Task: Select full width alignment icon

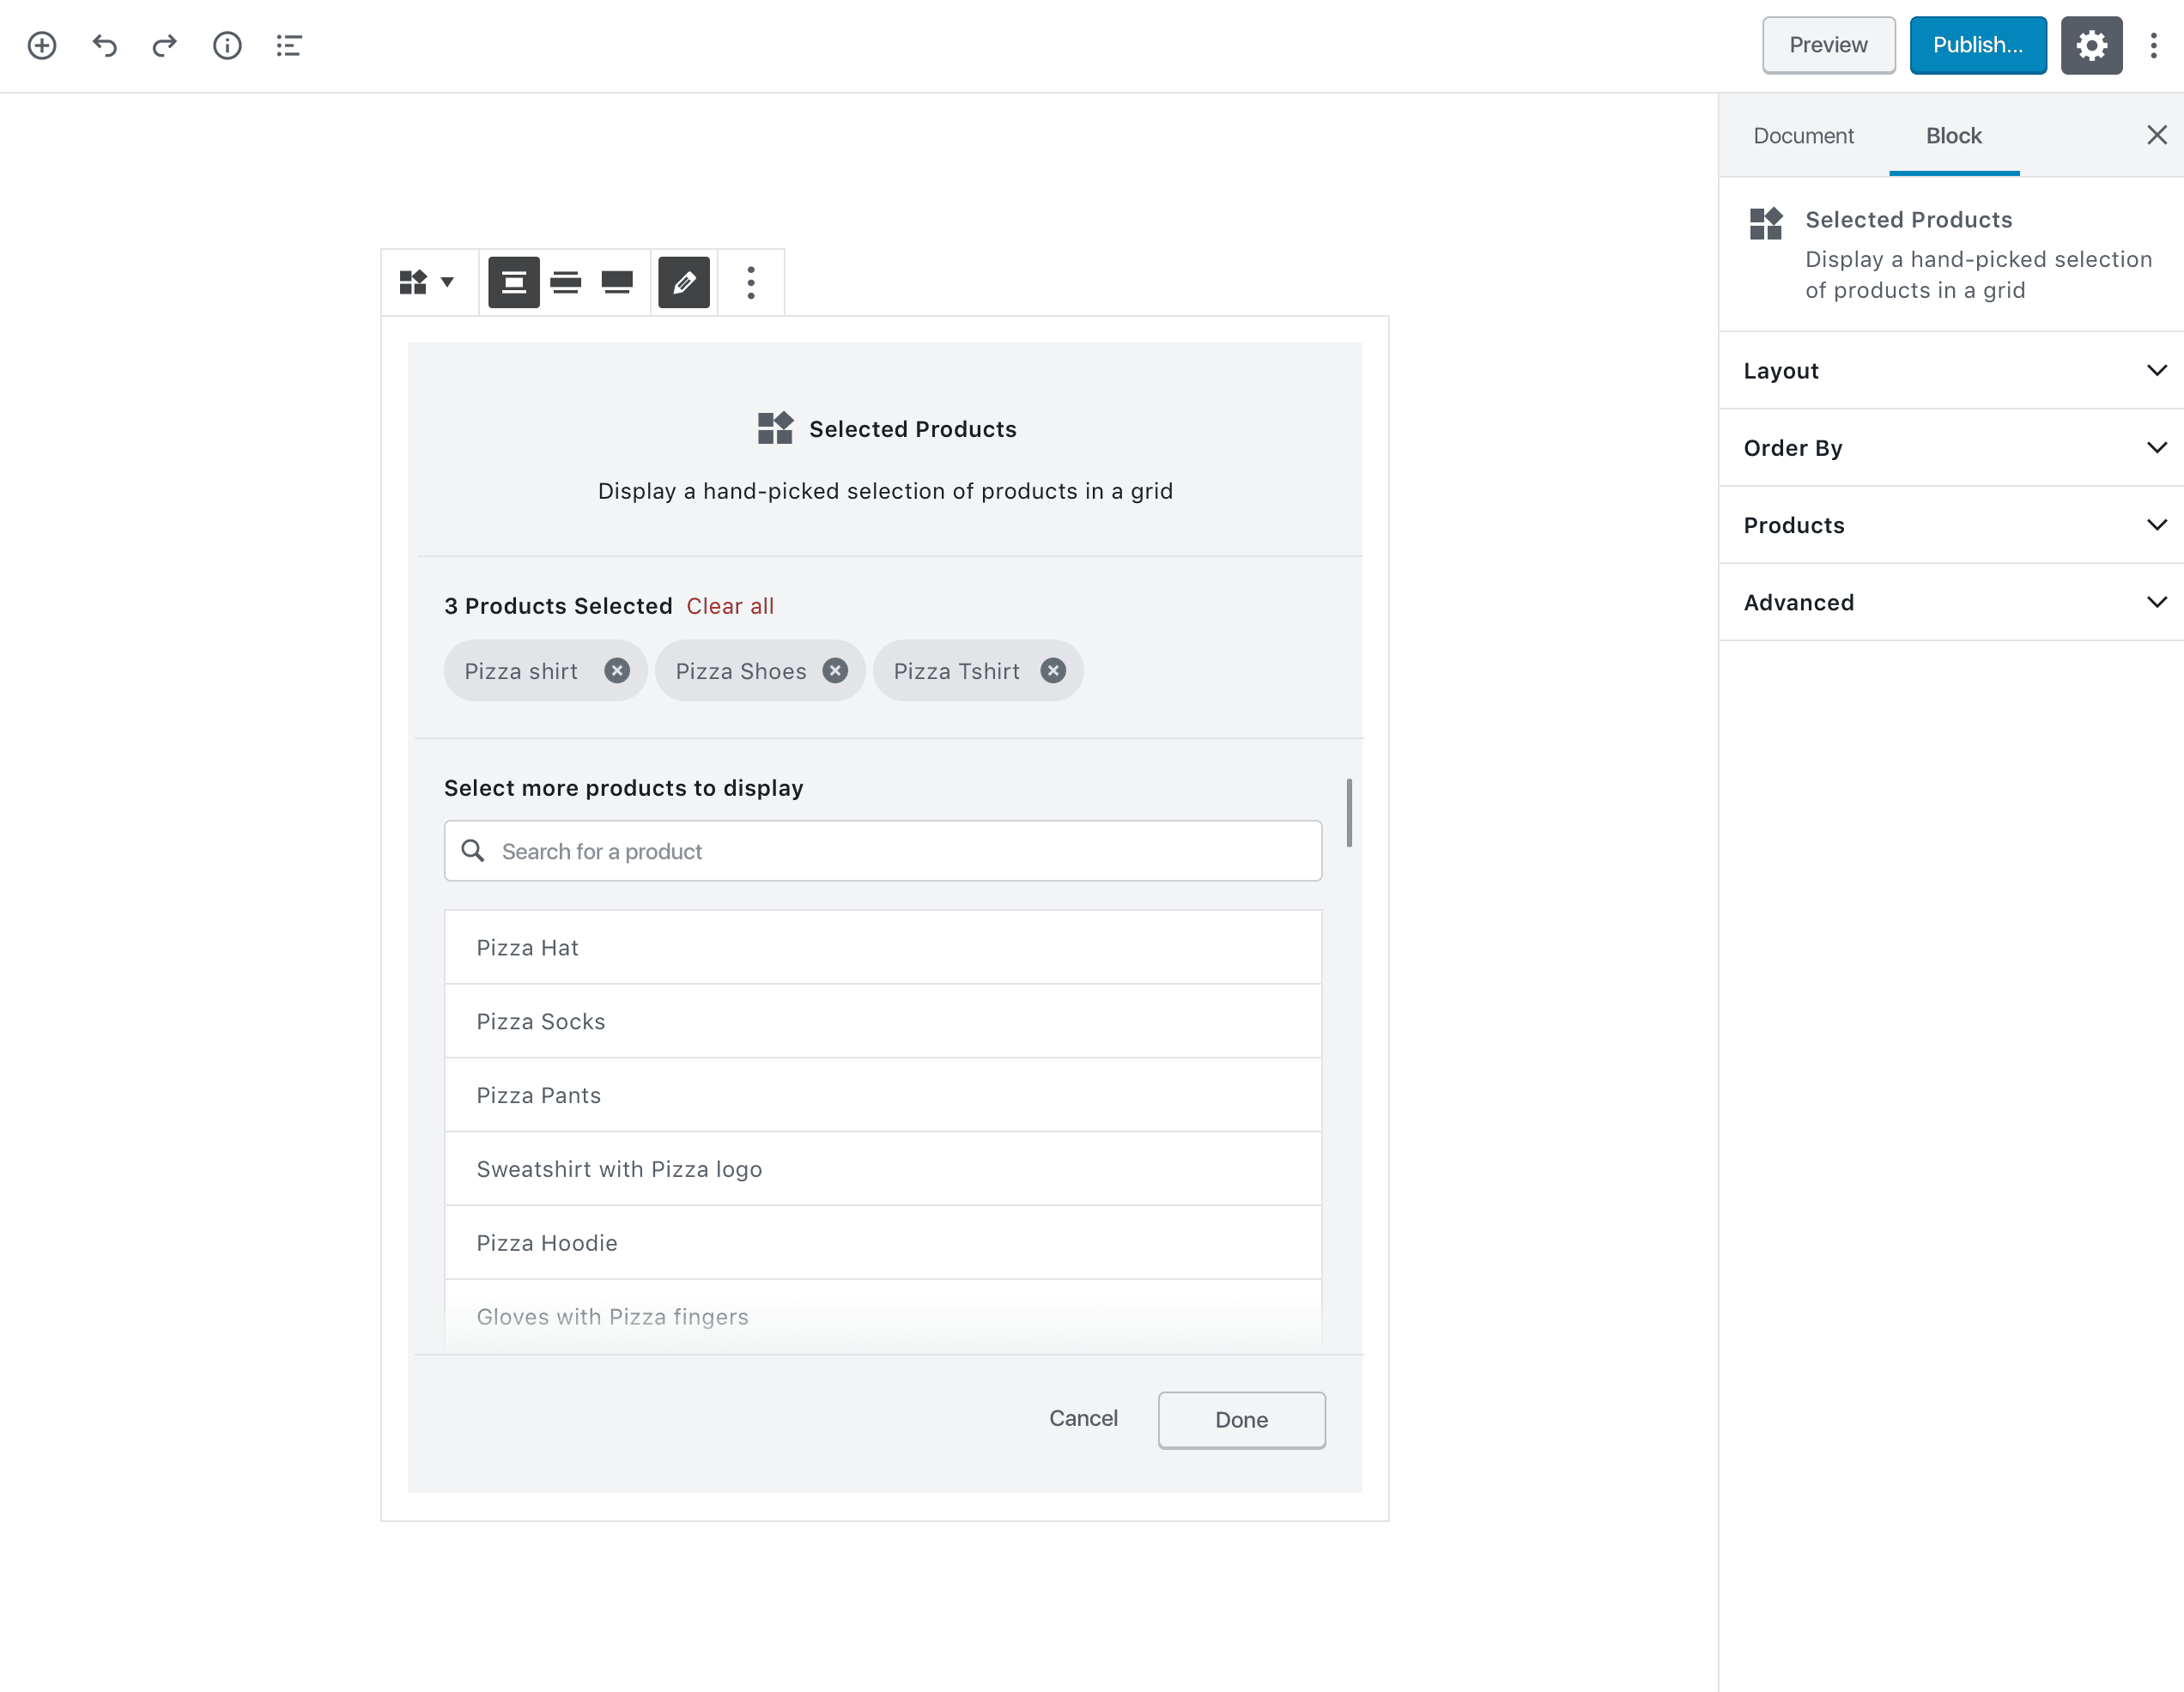Action: (617, 282)
